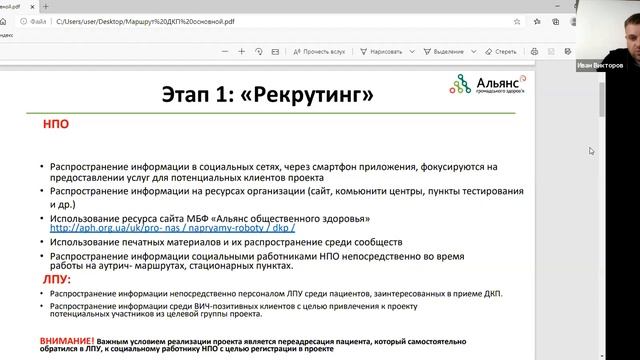This screenshot has height=360, width=640.
Task: Click the Альянс logo on slide
Action: [x=488, y=84]
